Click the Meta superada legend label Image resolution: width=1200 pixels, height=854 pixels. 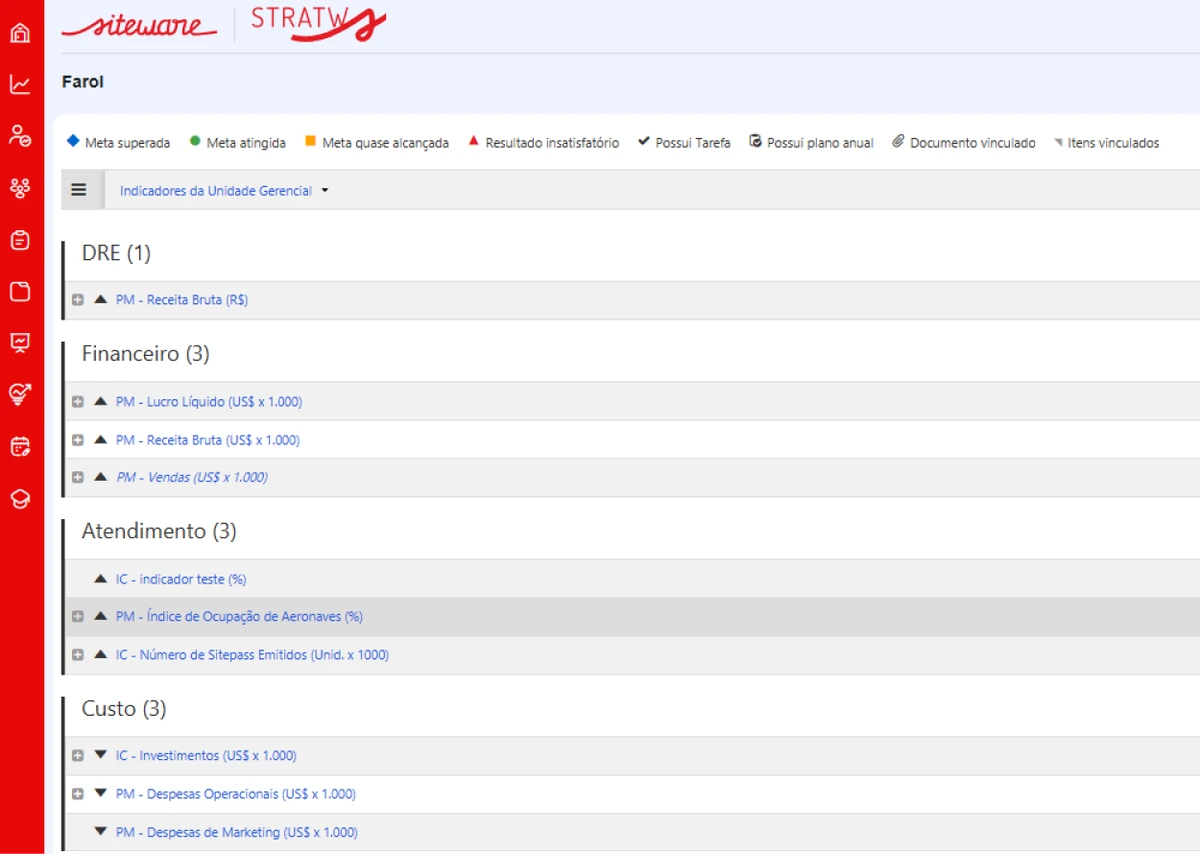[x=128, y=143]
